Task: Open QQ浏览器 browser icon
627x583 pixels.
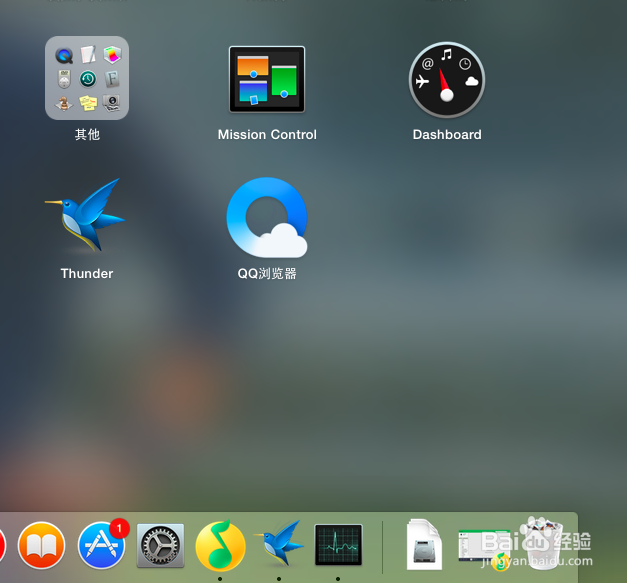Action: pos(267,217)
